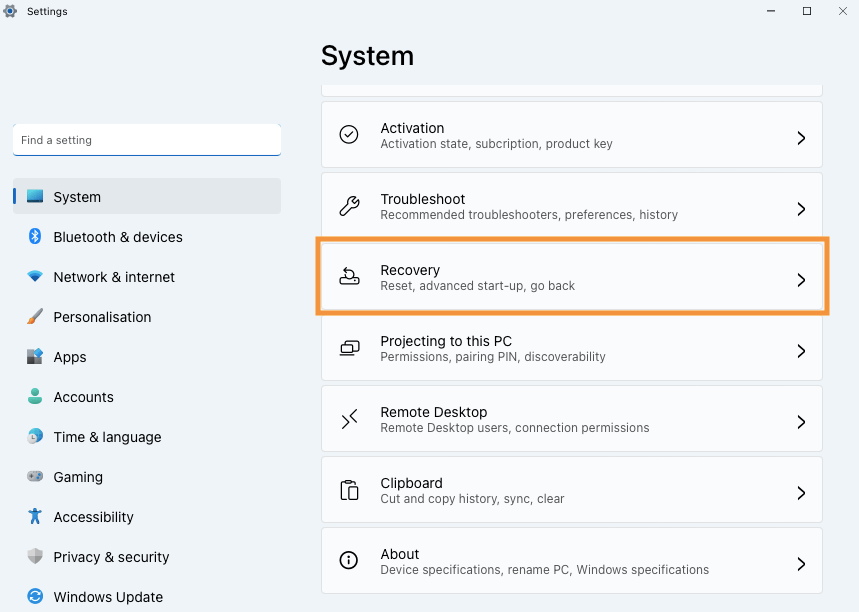Select Network & internet in the sidebar
Screen dimensions: 859x612
(114, 277)
